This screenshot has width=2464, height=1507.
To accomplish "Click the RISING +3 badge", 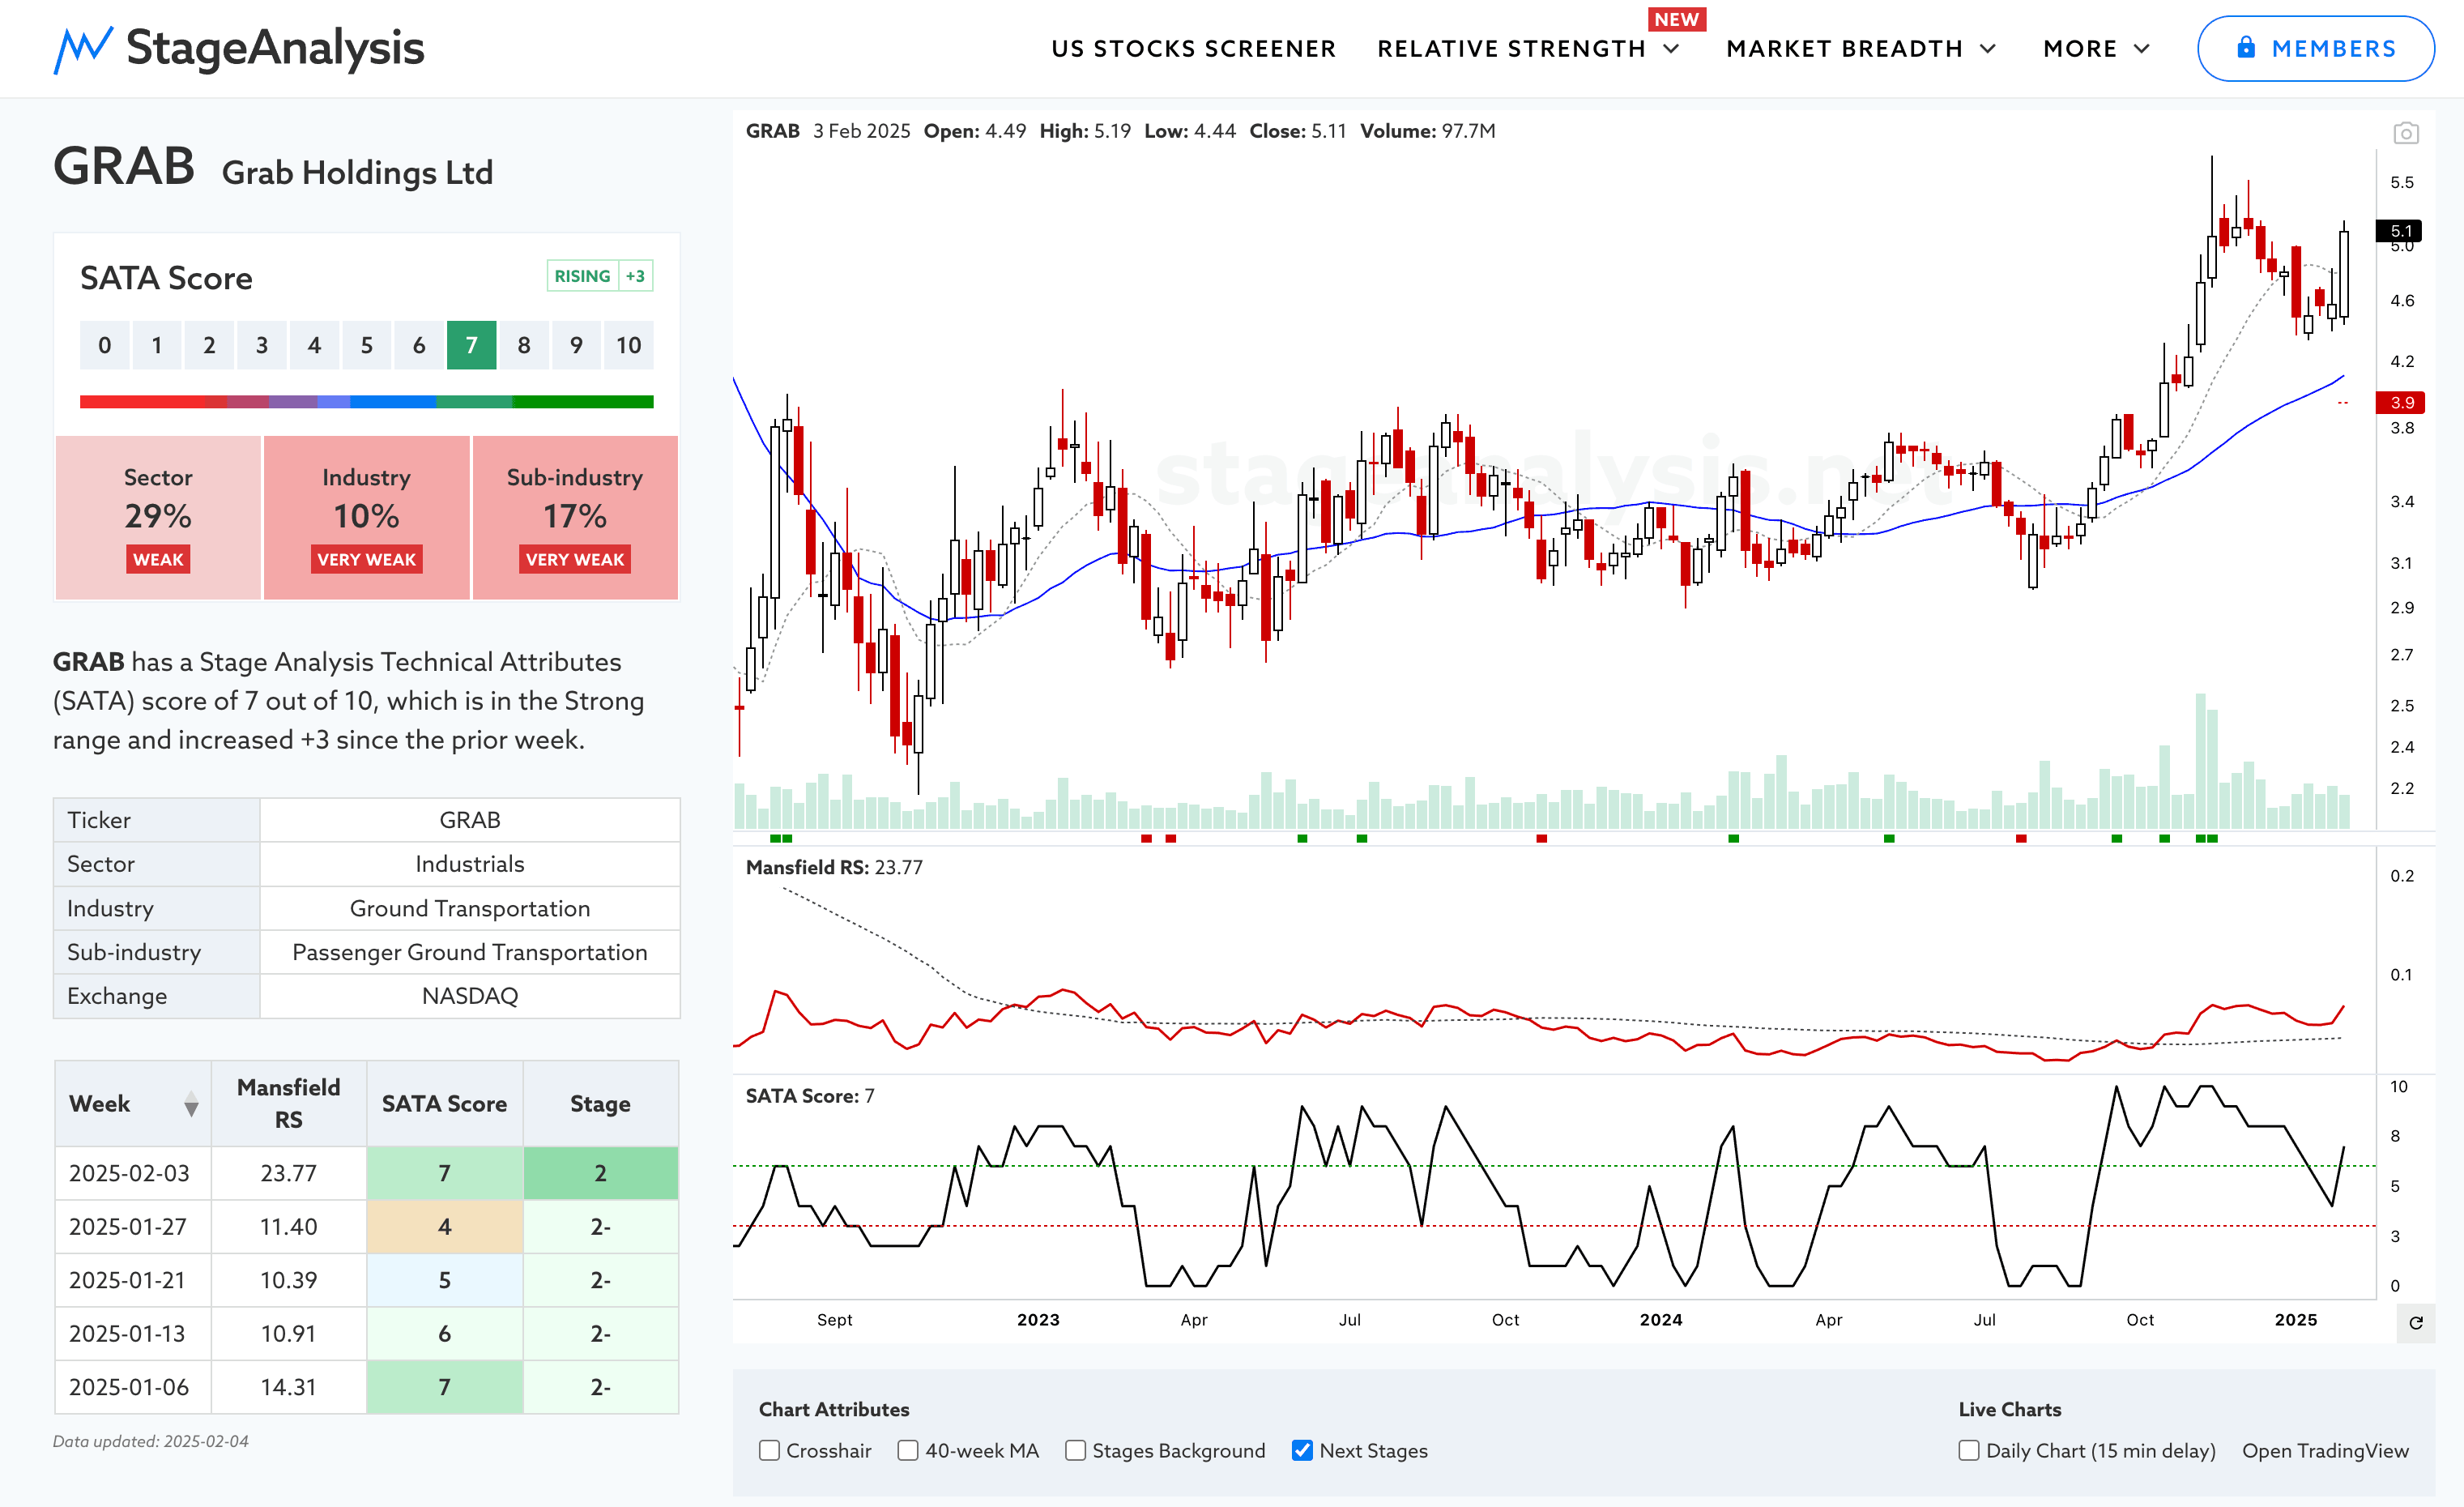I will click(x=600, y=276).
